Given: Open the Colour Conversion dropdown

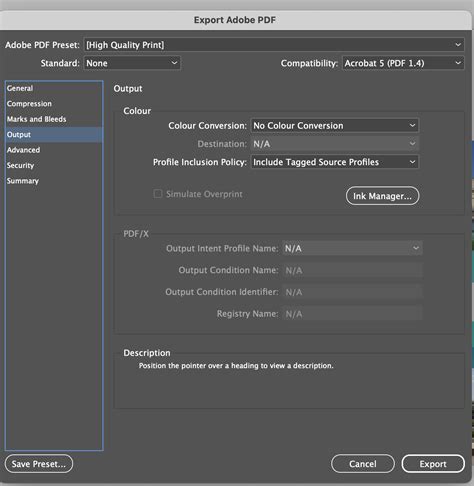Looking at the screenshot, I should pyautogui.click(x=334, y=126).
